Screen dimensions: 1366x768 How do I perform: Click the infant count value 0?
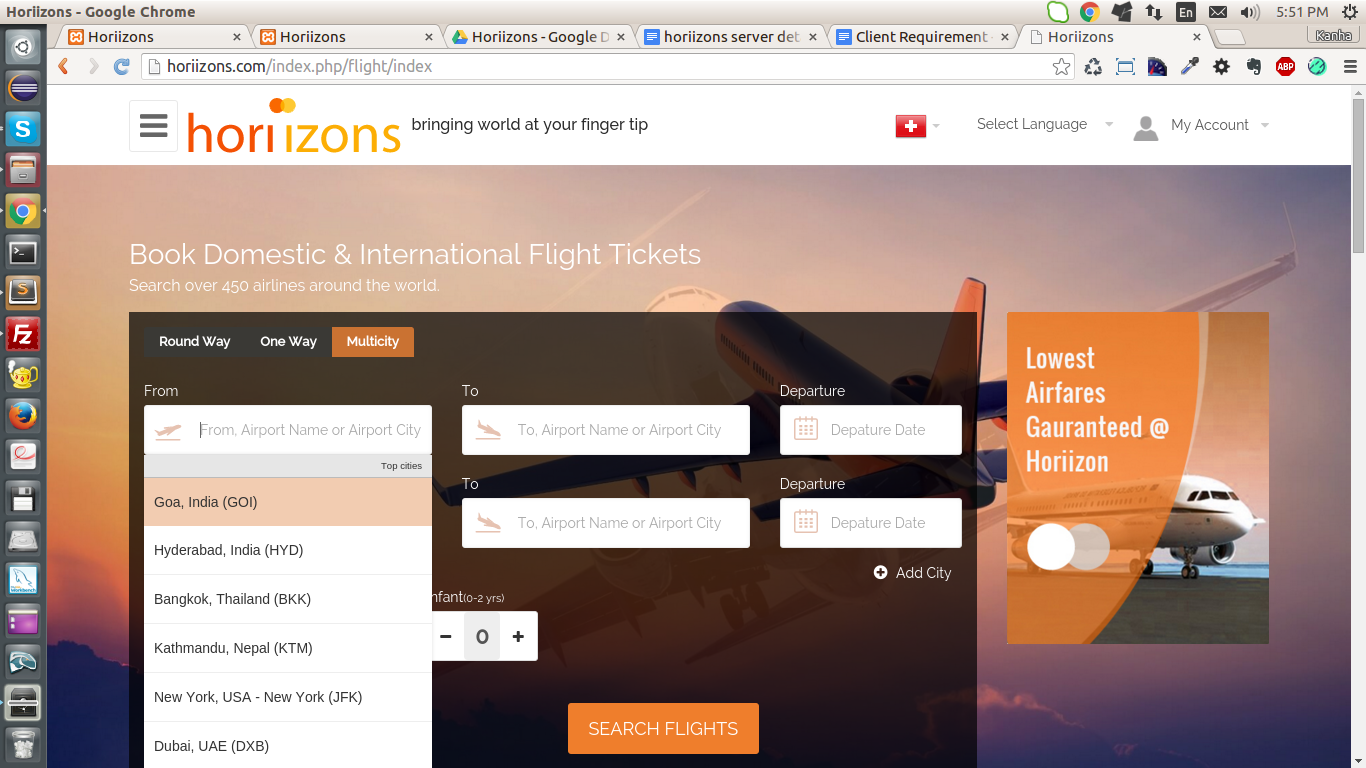(482, 636)
